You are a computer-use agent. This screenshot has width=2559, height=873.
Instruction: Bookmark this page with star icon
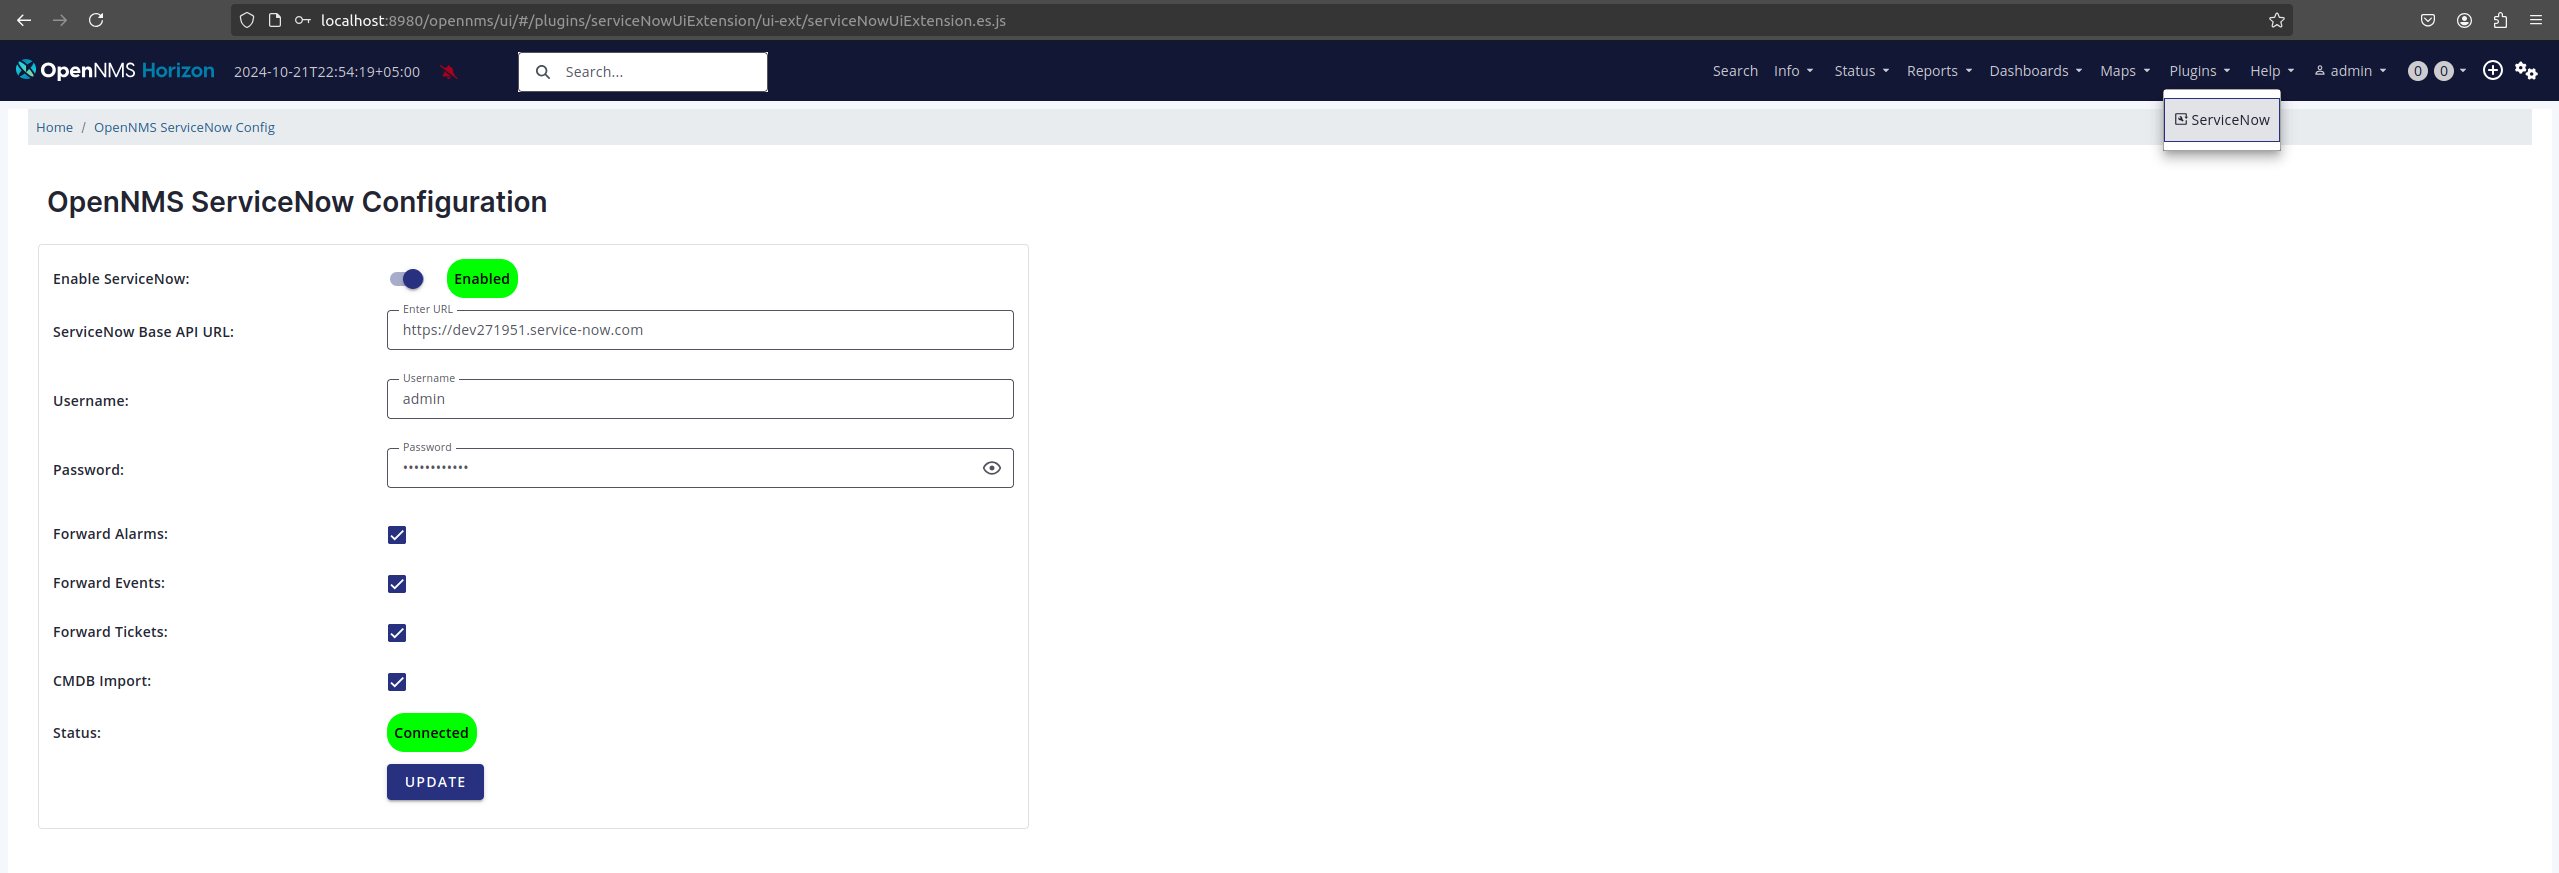(2276, 20)
